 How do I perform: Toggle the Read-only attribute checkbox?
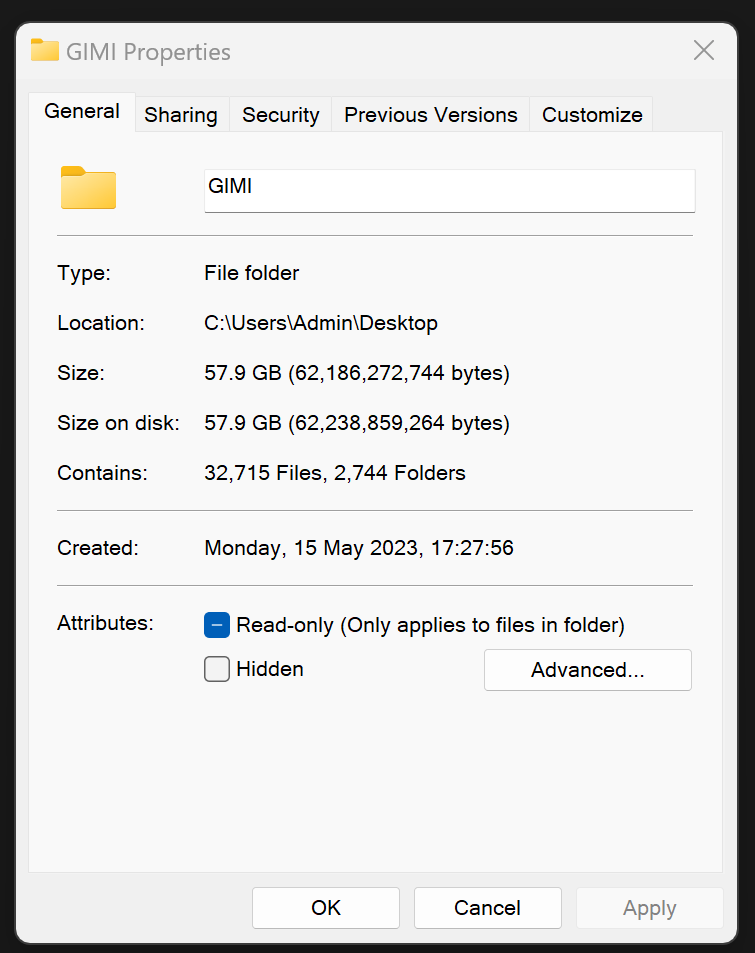click(217, 625)
